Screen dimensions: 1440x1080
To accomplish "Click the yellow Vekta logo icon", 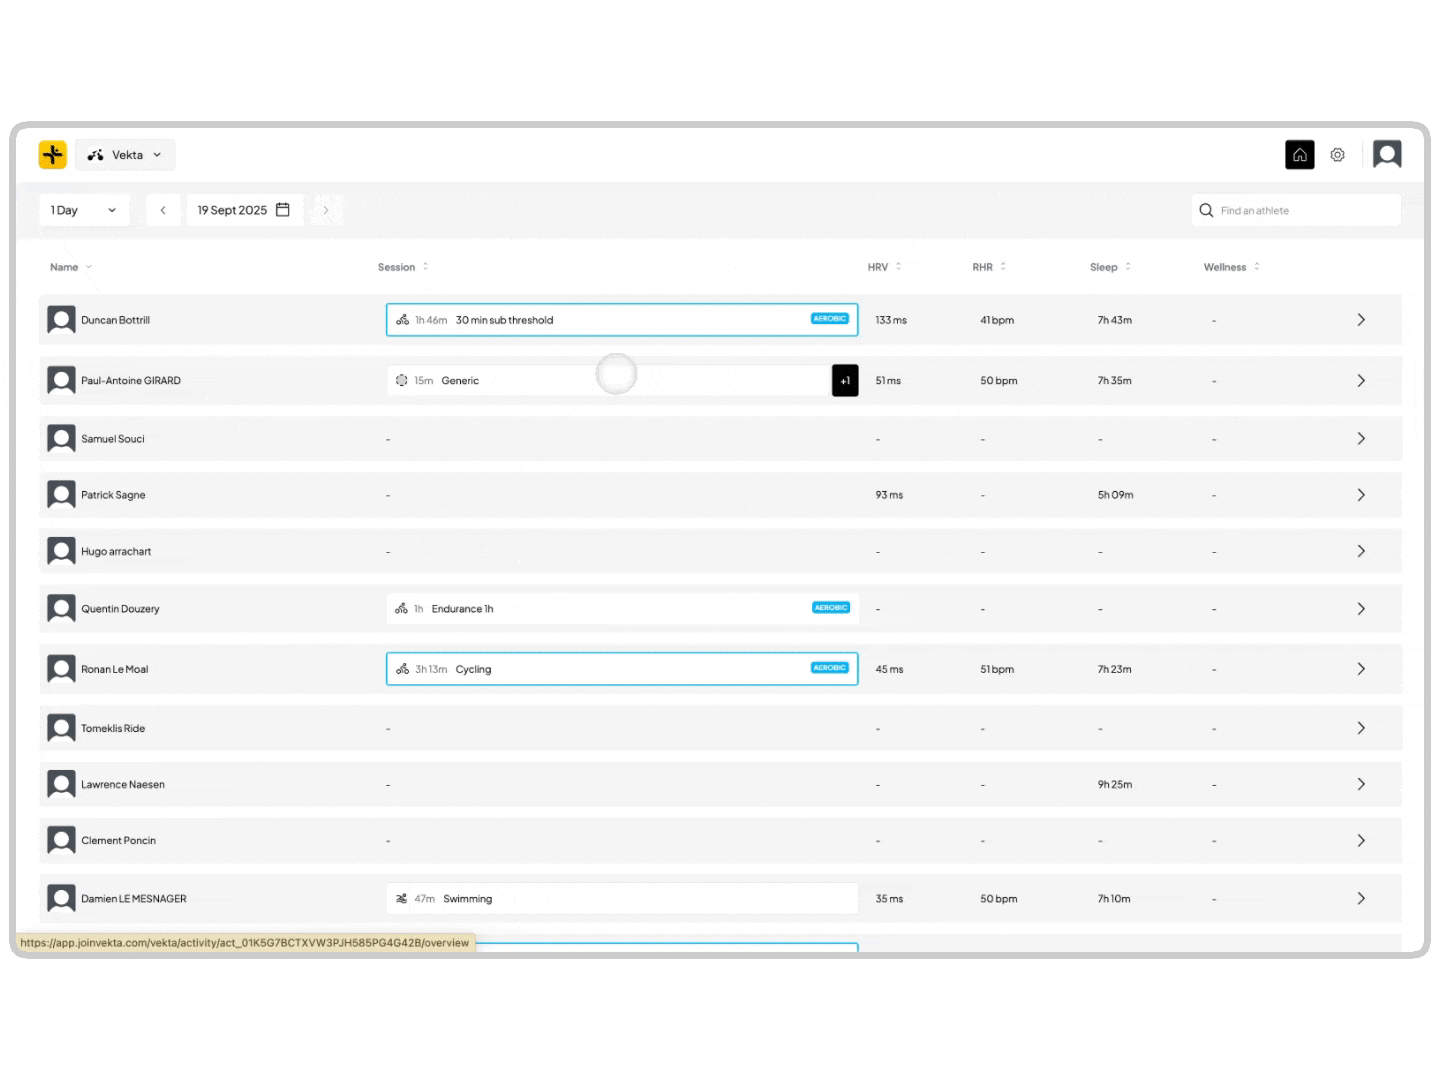I will tap(53, 155).
